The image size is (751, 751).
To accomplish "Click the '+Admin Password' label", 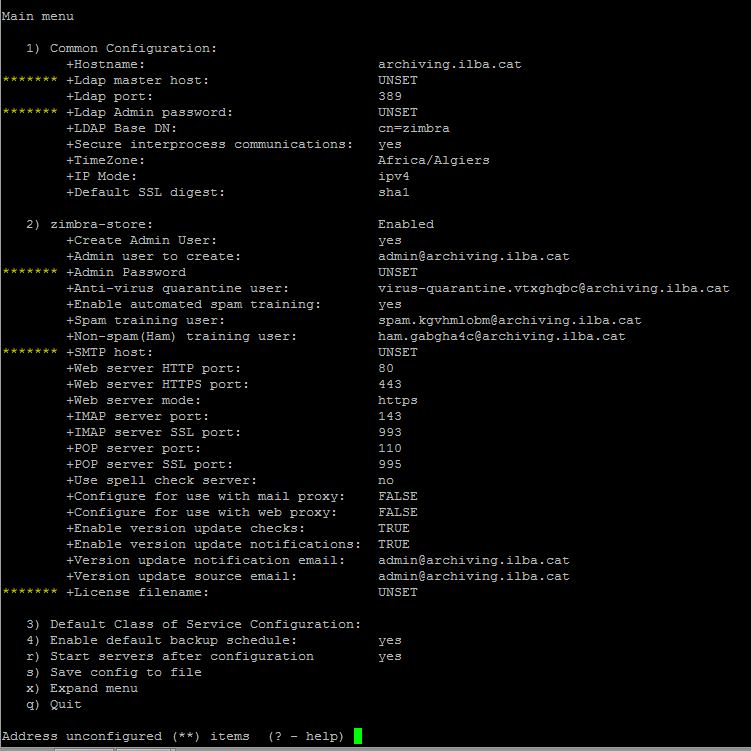I will (x=125, y=272).
